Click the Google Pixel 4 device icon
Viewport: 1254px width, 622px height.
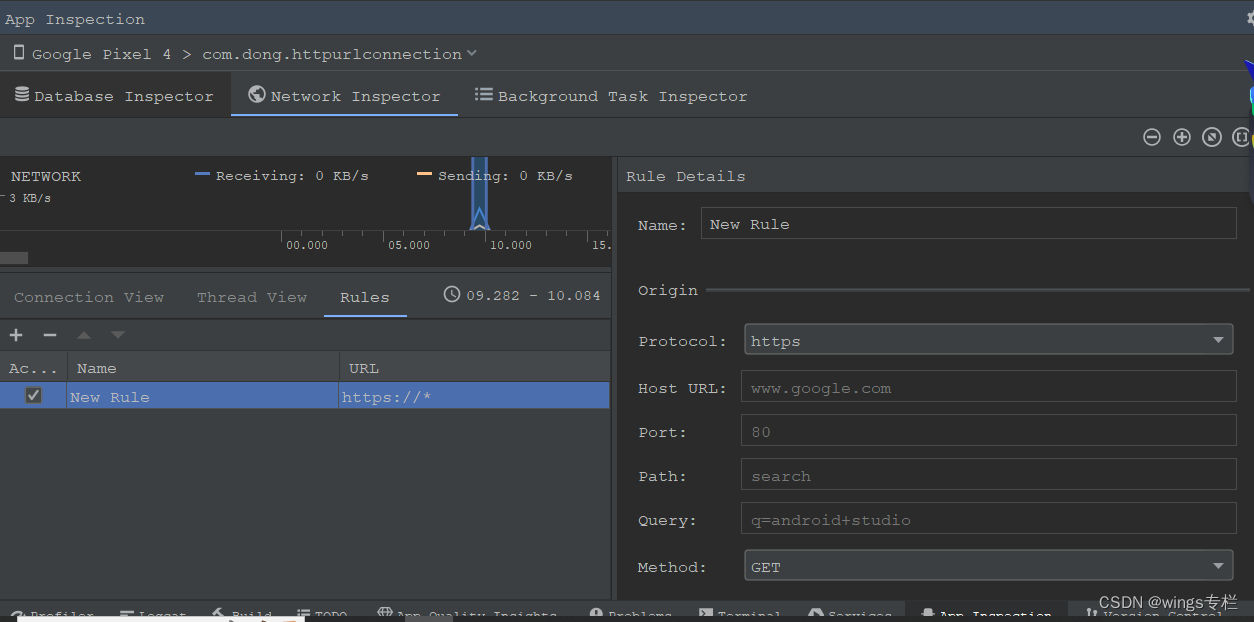[x=18, y=53]
